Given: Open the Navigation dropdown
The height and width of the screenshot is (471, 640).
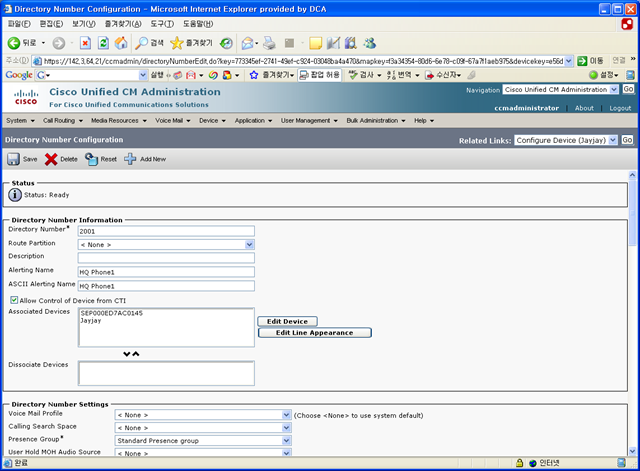Looking at the screenshot, I should (x=614, y=89).
